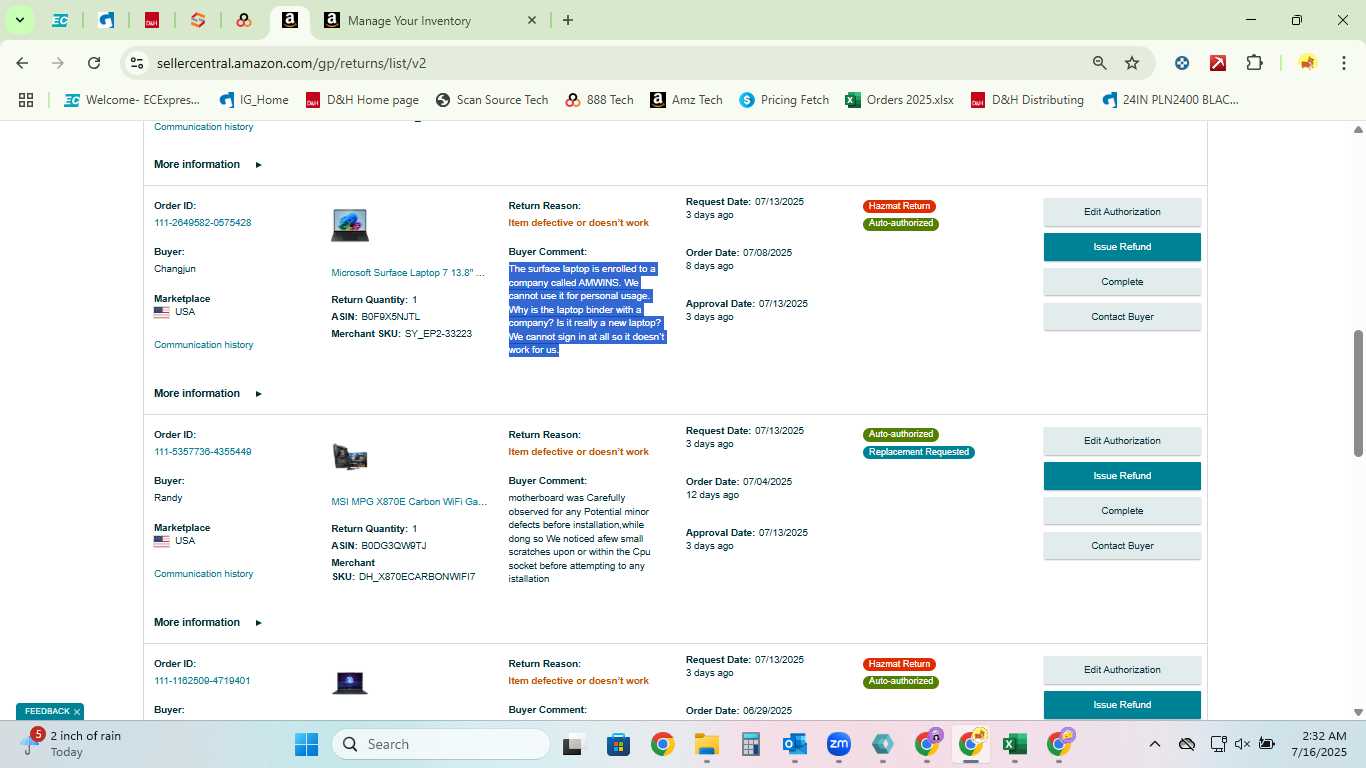Open the IG_Home bookmark
The image size is (1366, 768).
click(254, 100)
